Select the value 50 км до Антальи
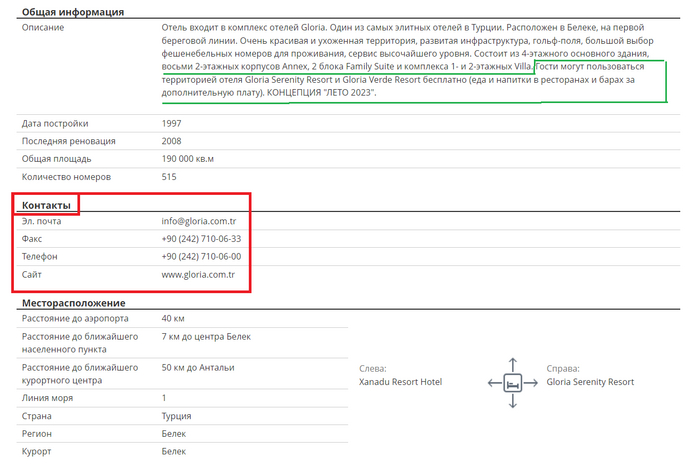 pos(198,368)
